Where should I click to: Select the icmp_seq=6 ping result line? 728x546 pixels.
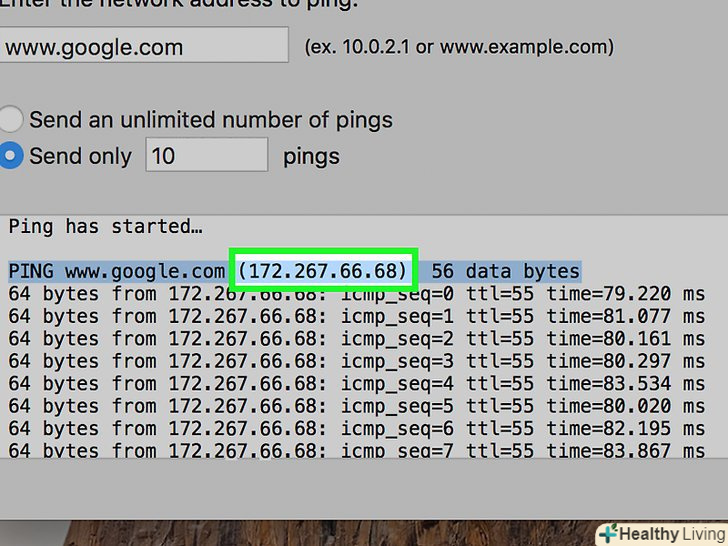click(x=355, y=429)
